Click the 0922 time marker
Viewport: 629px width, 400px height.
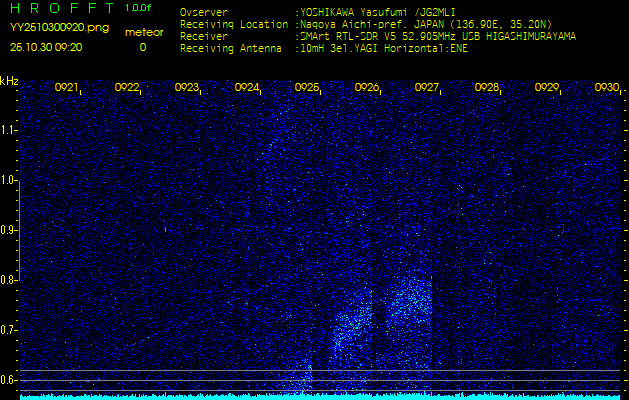point(126,87)
